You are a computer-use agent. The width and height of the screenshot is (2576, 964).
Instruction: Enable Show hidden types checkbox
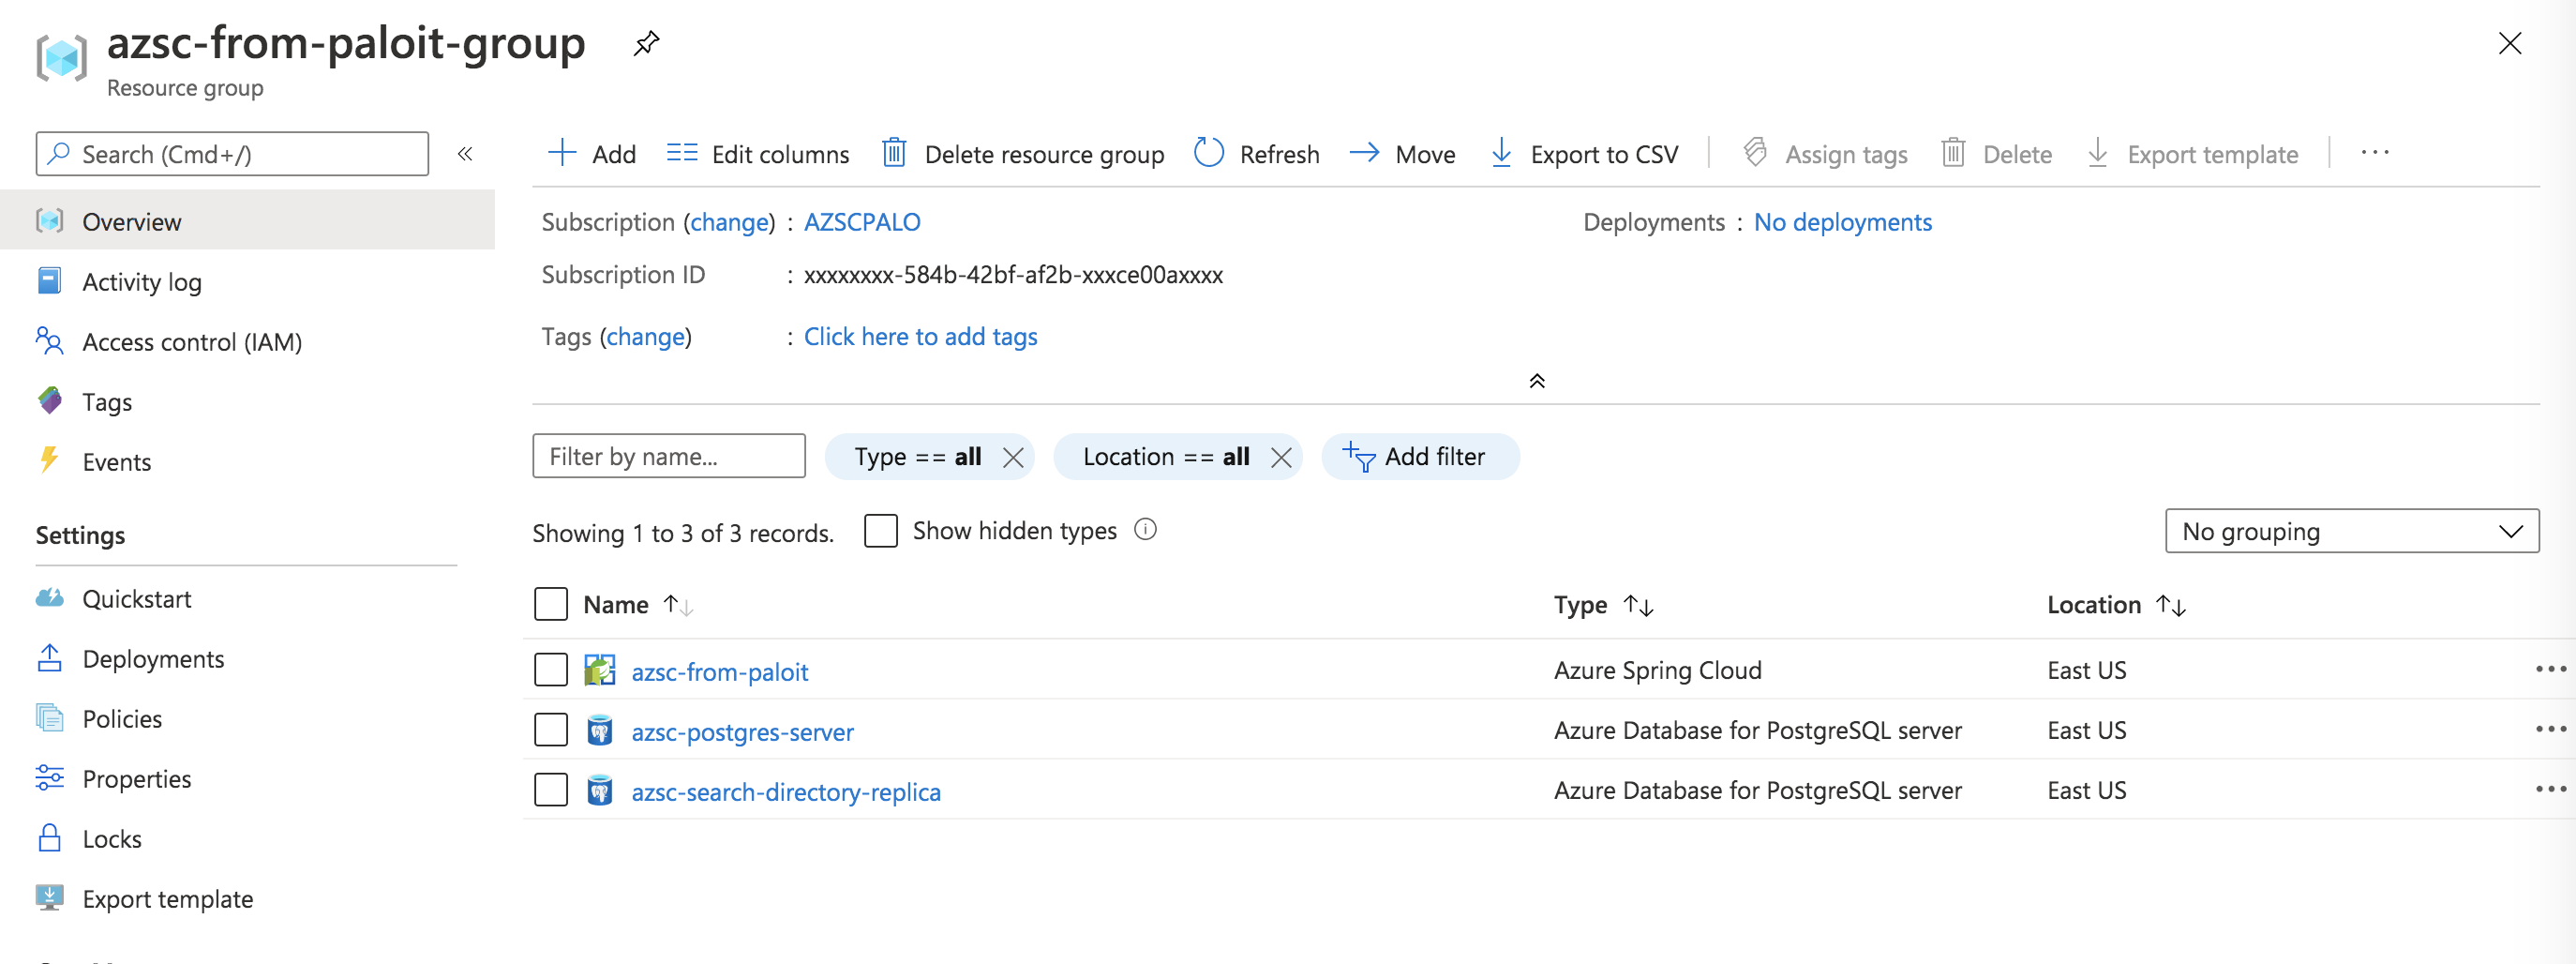880,531
